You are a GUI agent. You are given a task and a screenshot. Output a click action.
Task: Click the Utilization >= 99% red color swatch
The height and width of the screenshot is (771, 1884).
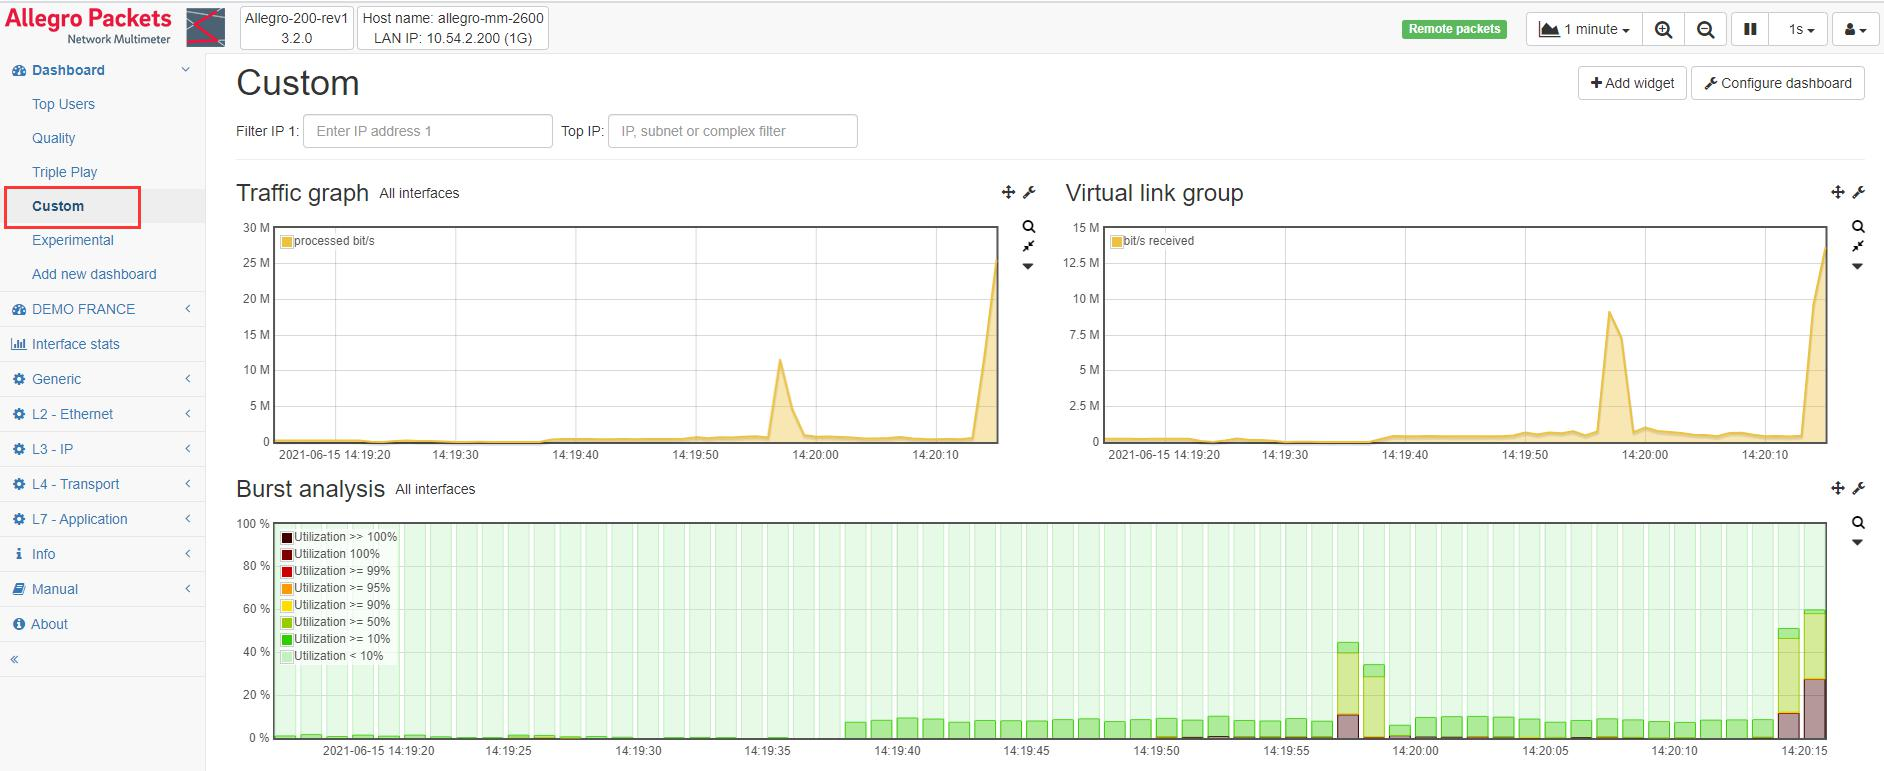(287, 571)
